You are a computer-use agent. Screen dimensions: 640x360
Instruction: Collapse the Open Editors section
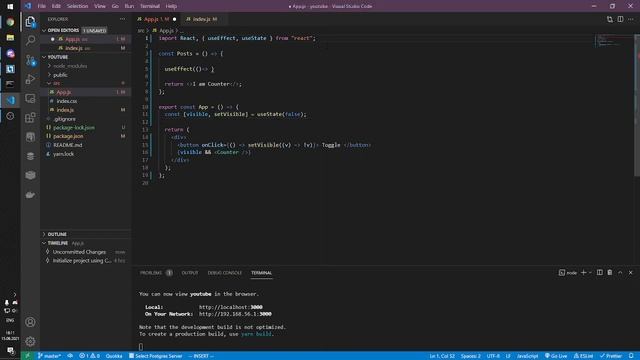click(44, 31)
